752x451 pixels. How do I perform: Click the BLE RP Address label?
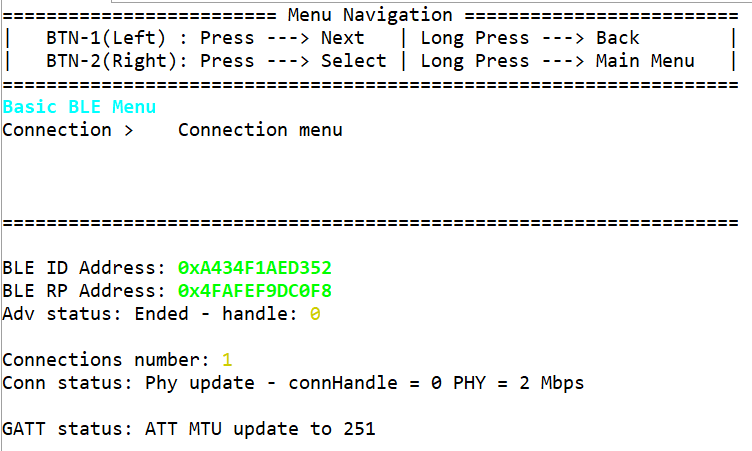point(84,291)
